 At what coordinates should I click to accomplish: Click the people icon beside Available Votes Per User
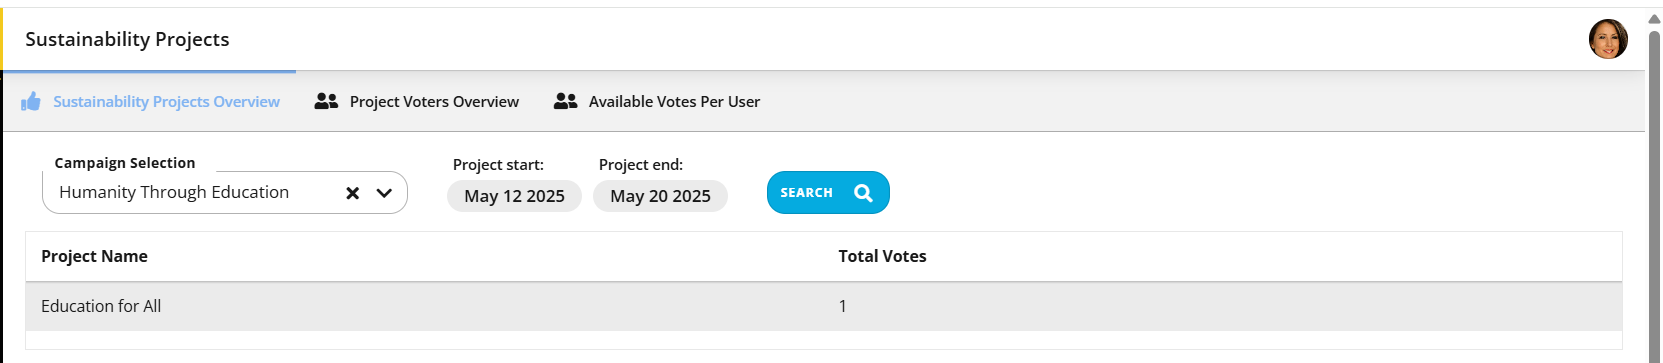pyautogui.click(x=565, y=101)
